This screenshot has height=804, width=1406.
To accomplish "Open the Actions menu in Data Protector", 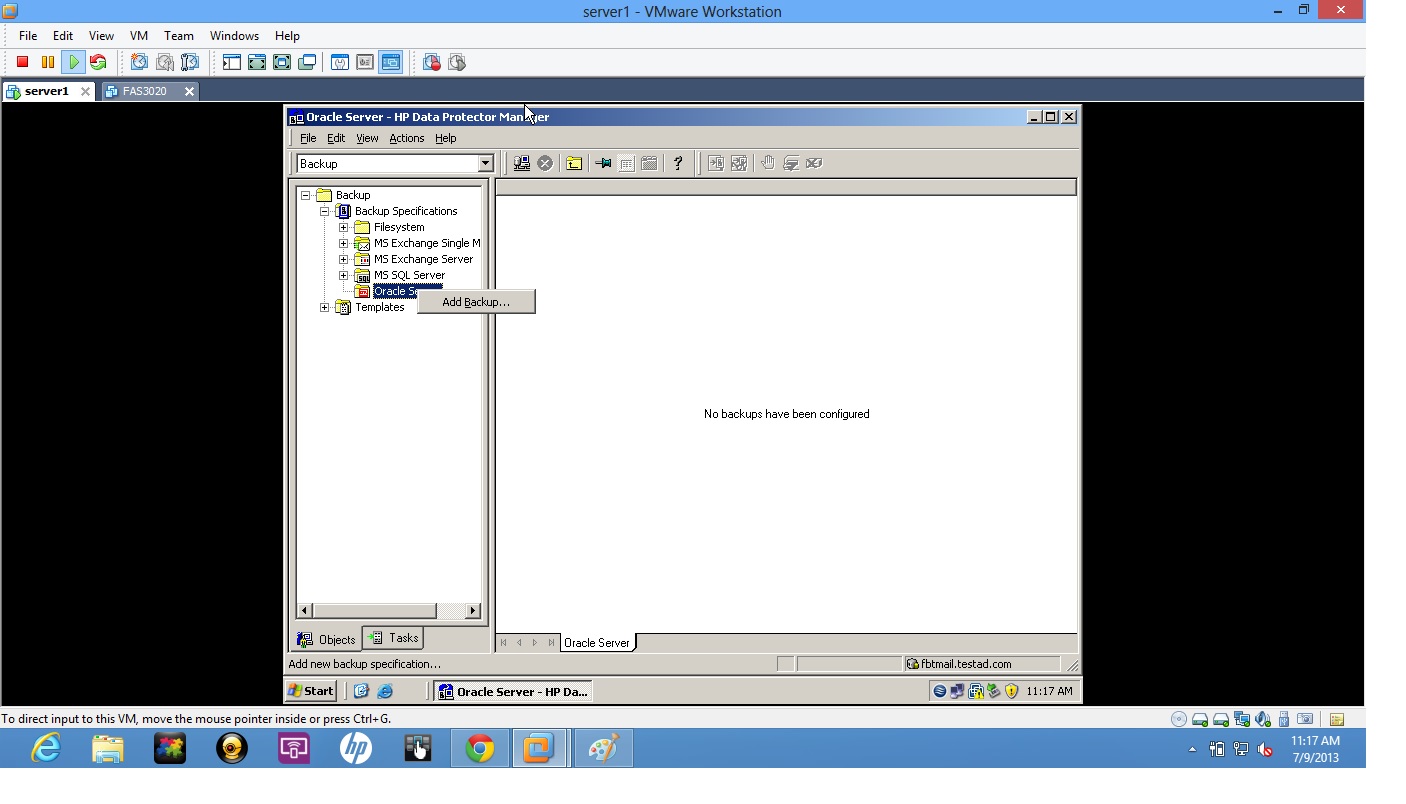I will (406, 138).
